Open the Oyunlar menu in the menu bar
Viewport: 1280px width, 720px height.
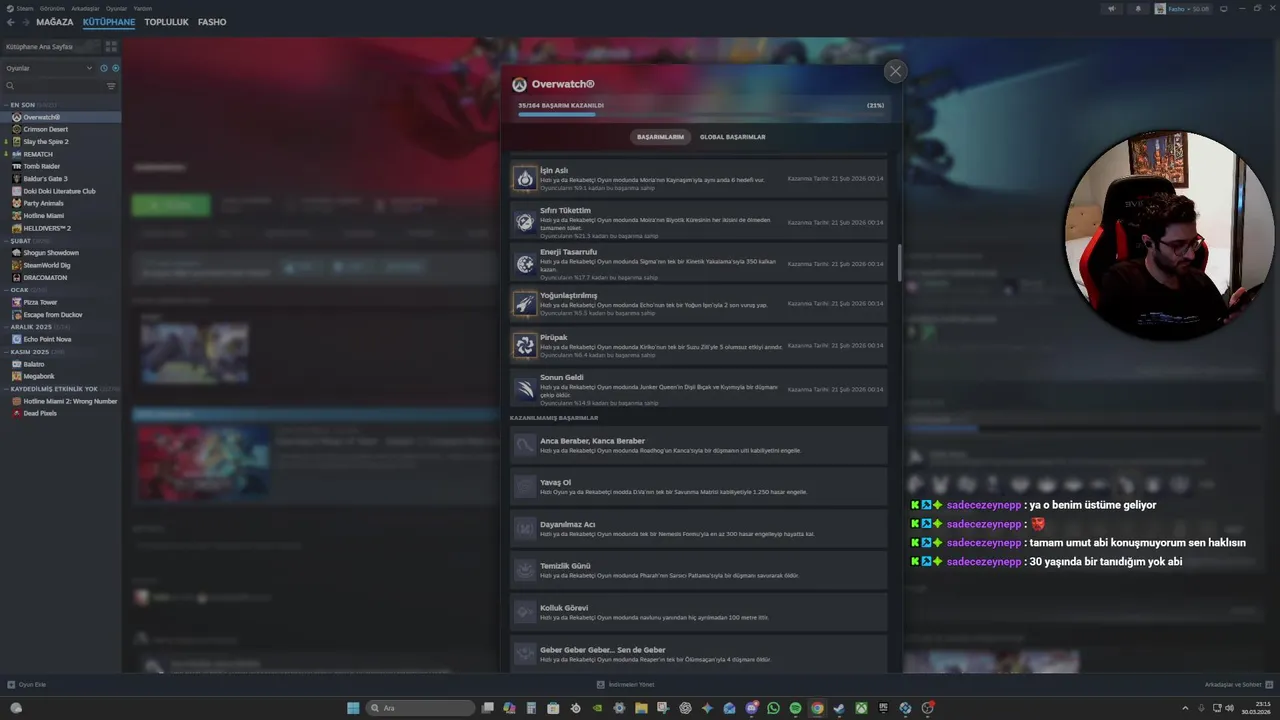pyautogui.click(x=116, y=8)
